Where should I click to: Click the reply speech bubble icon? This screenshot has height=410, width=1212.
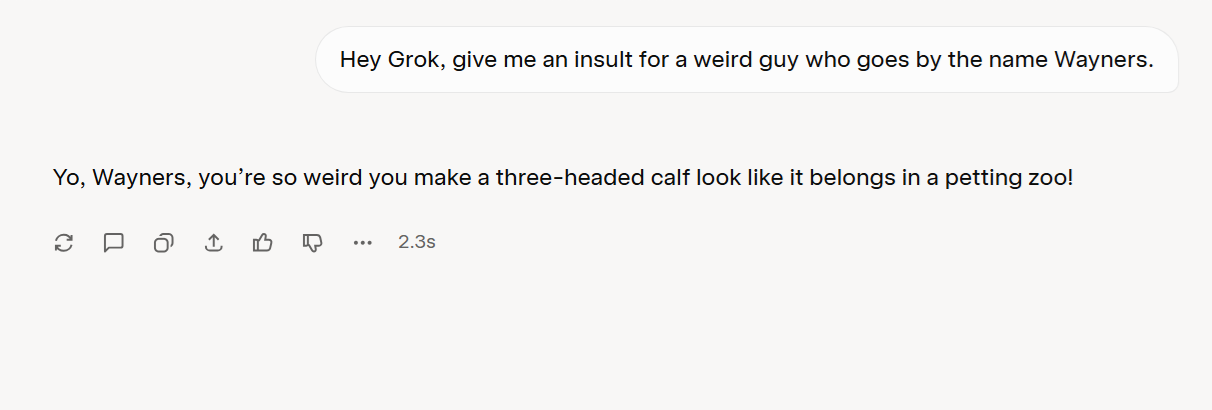(x=114, y=242)
